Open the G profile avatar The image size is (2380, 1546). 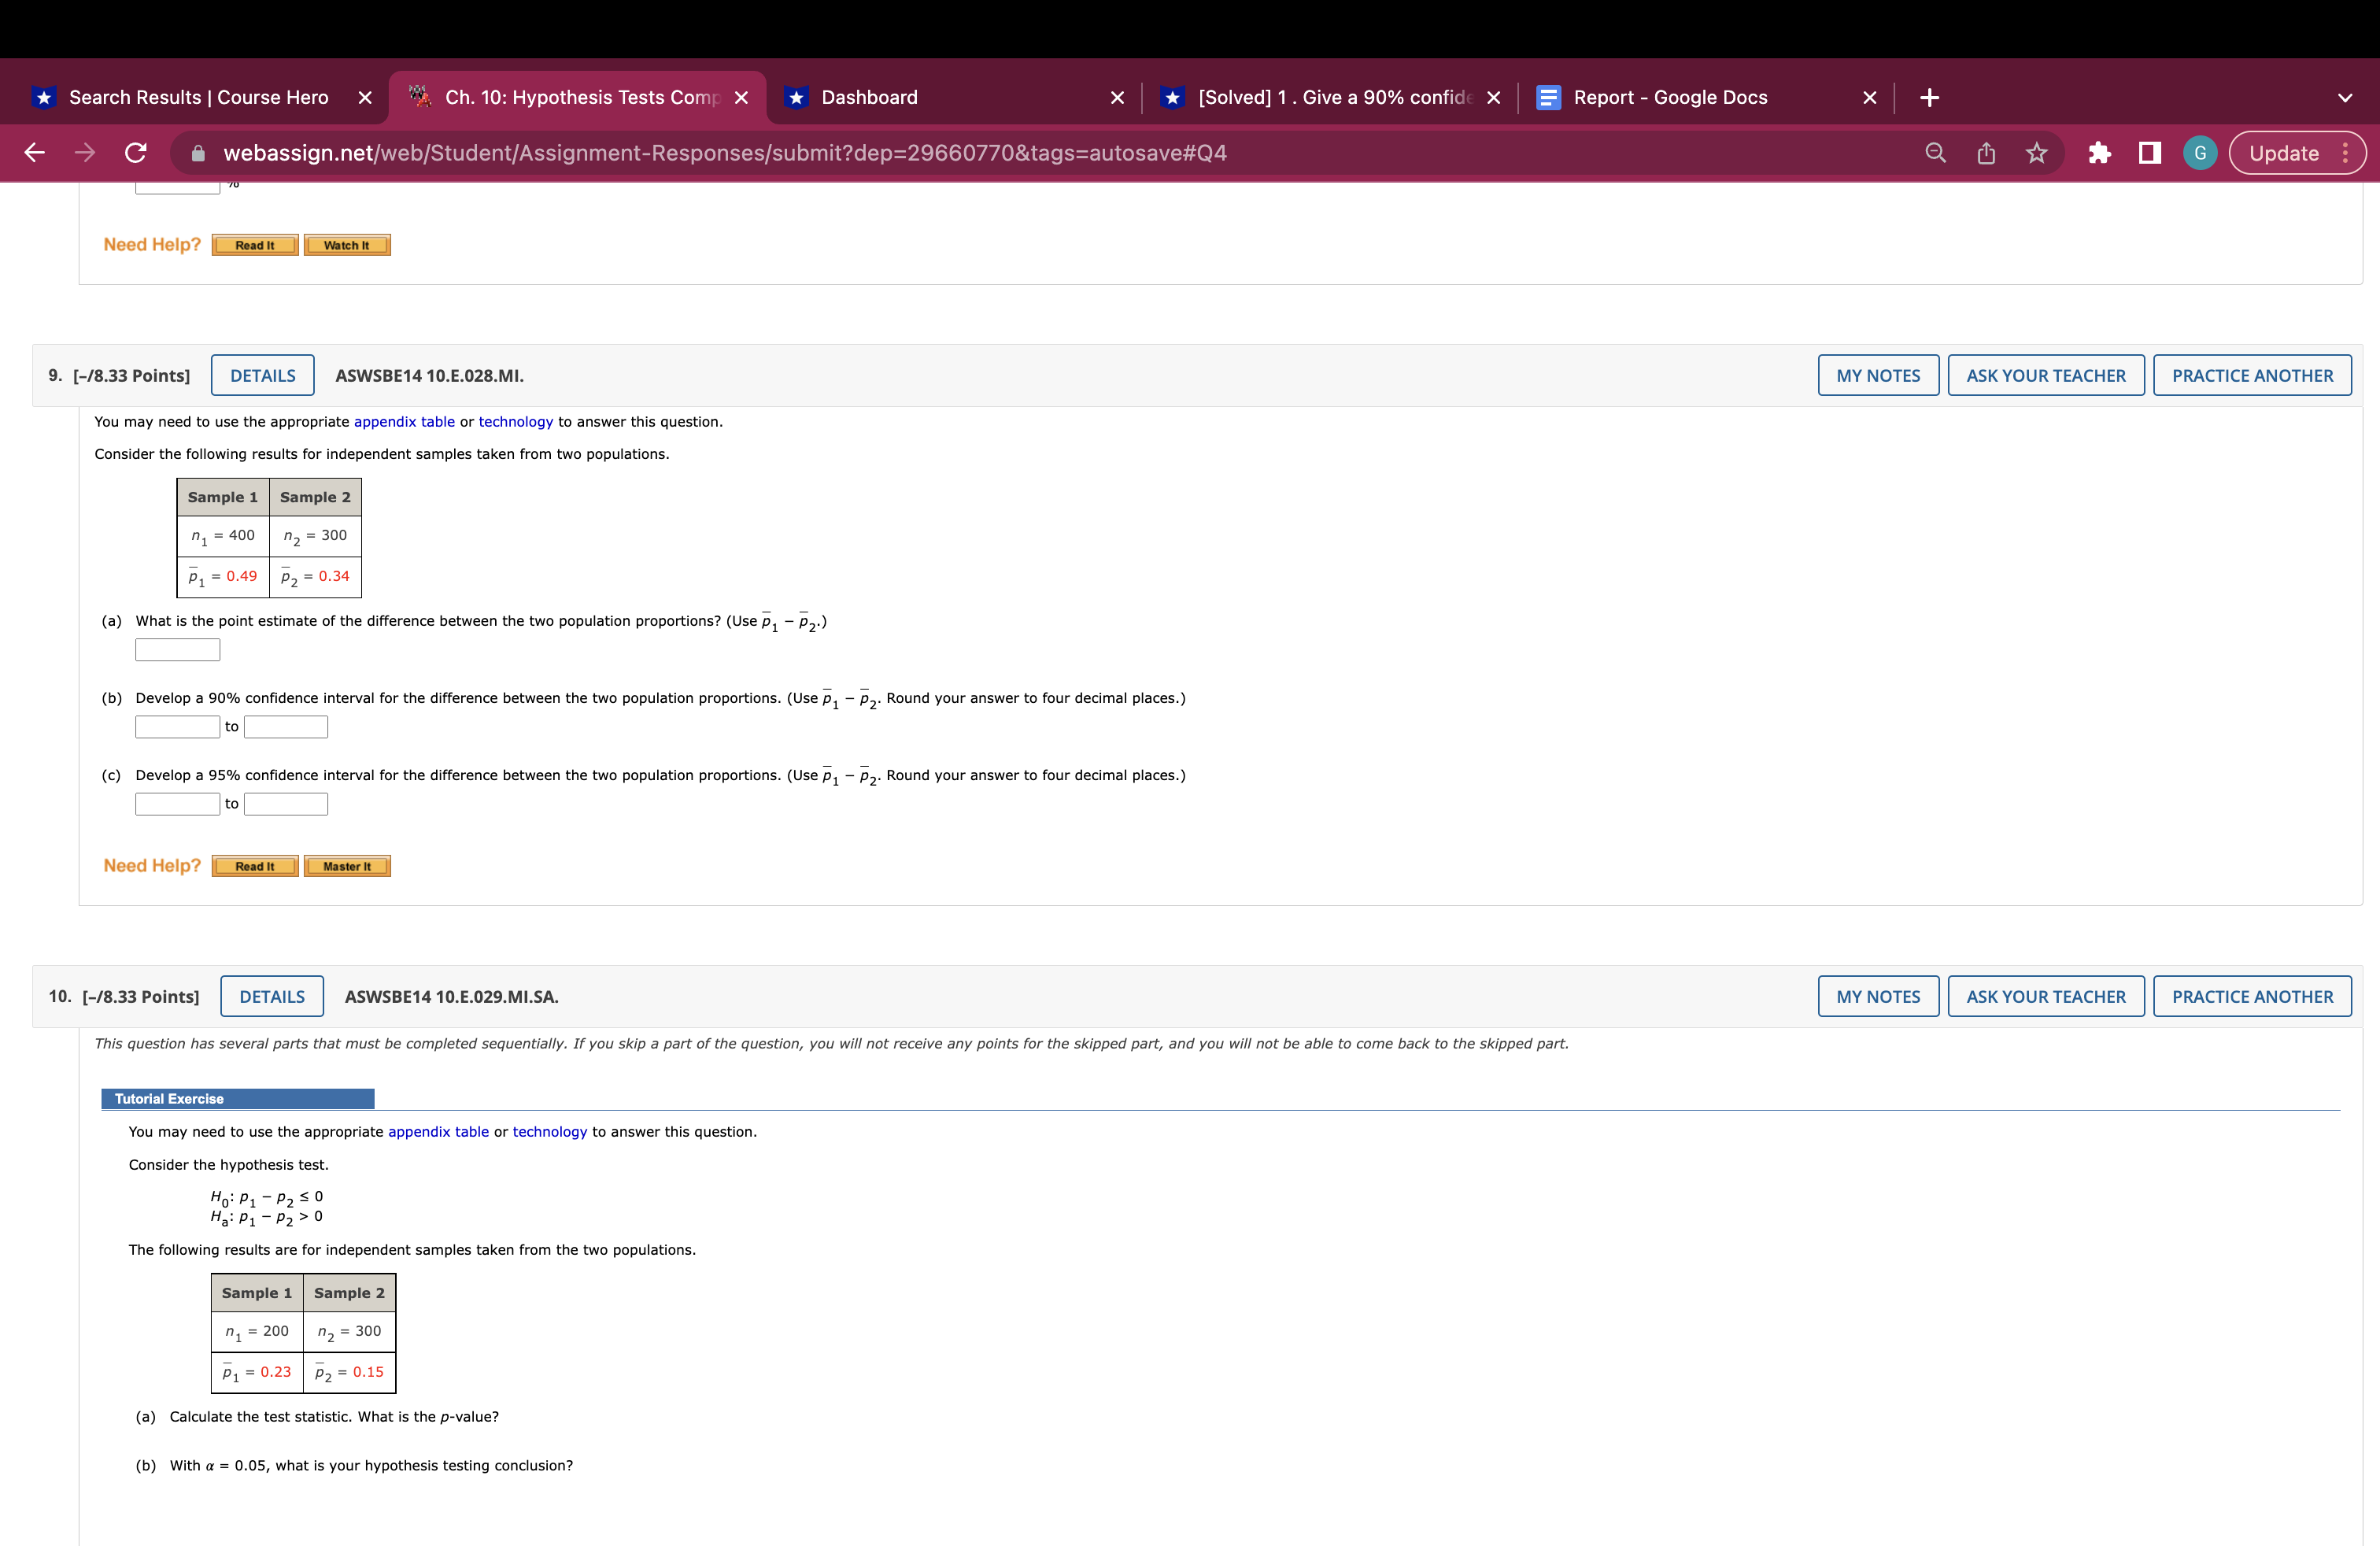point(2199,153)
